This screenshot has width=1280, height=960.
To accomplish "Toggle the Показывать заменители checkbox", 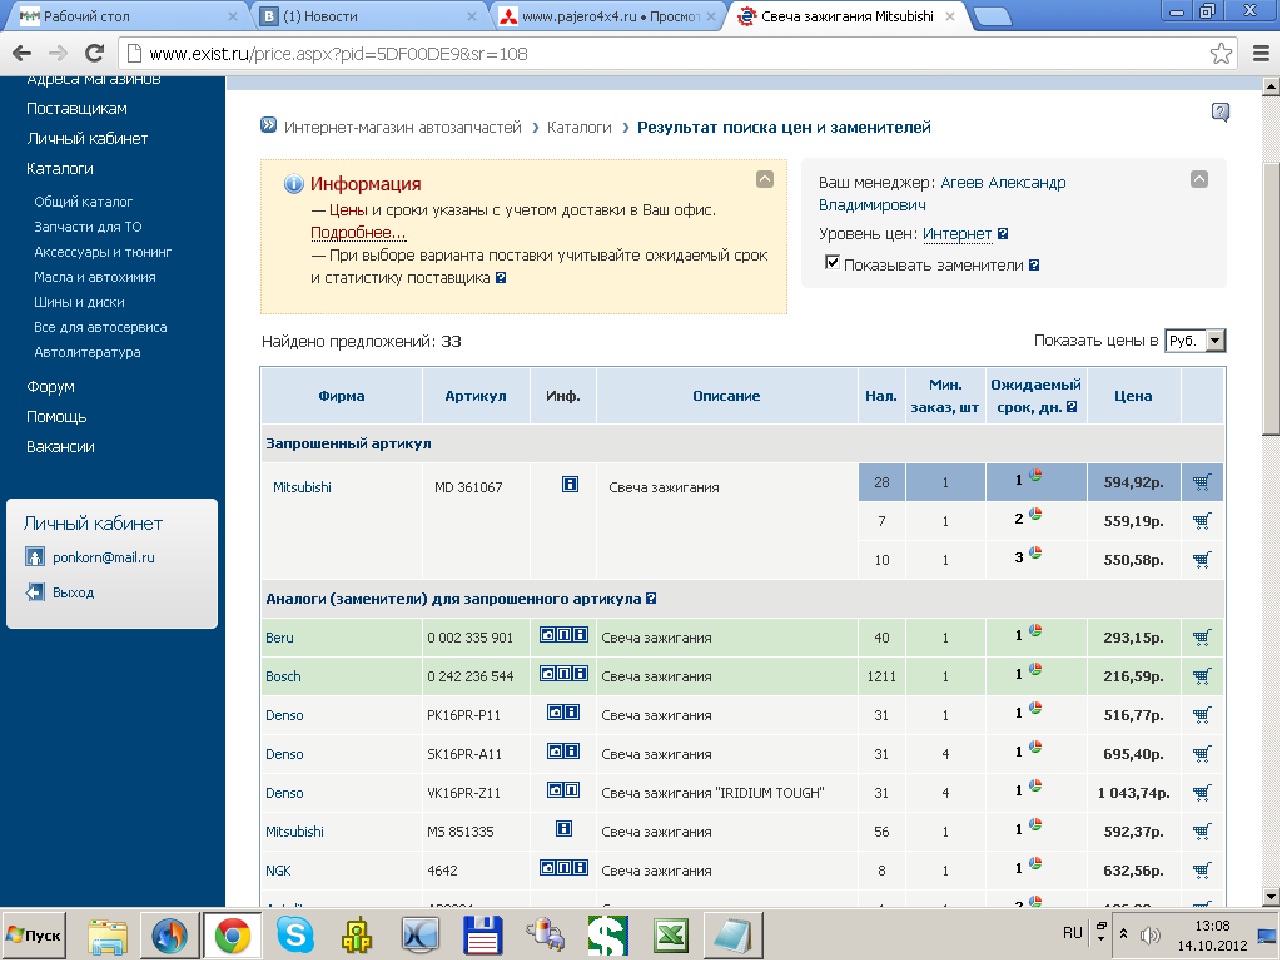I will pos(832,262).
